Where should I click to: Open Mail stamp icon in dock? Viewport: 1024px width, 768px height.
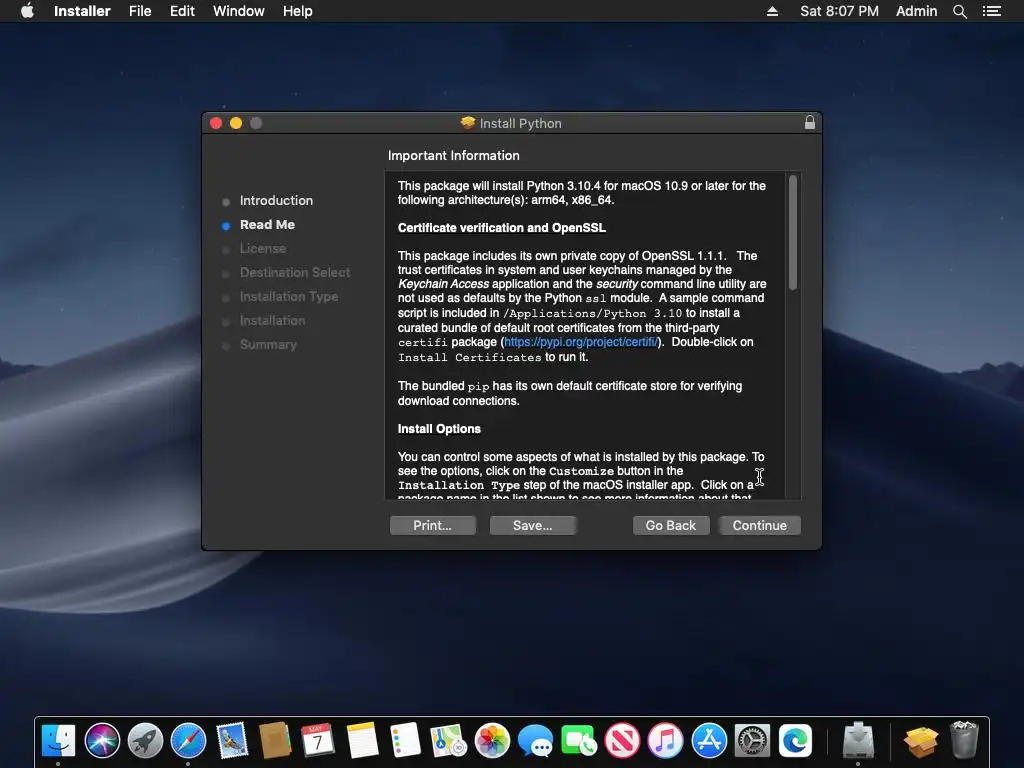tap(232, 741)
